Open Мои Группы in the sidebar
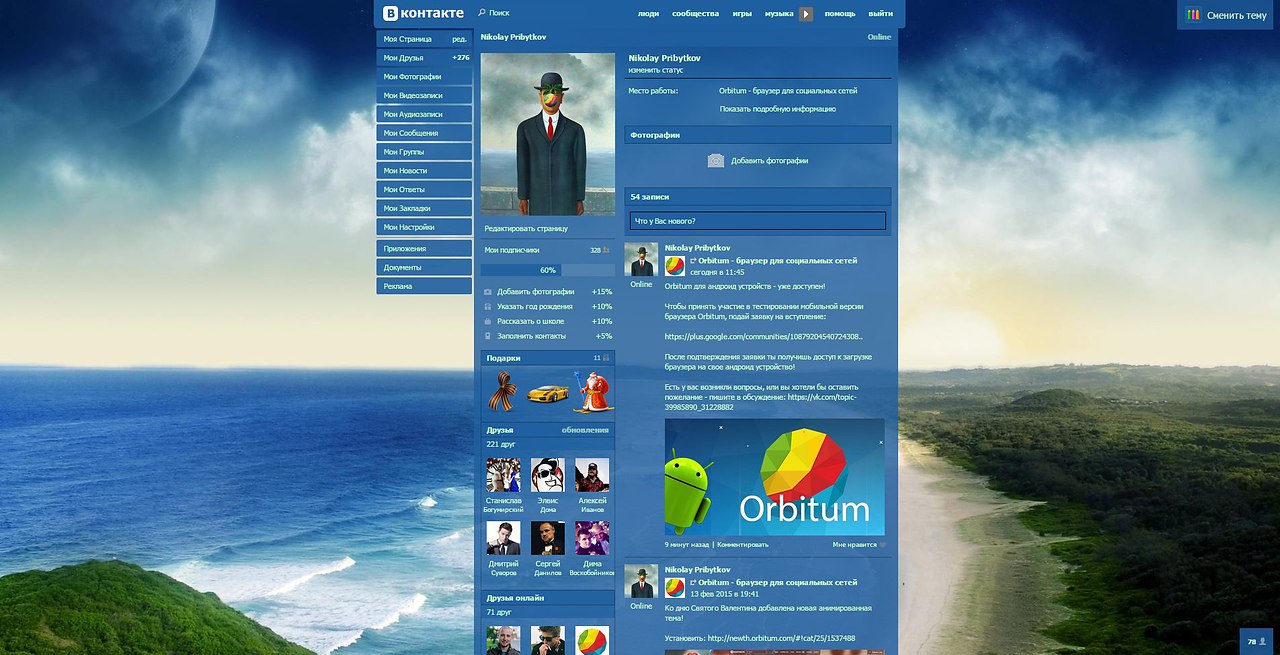Viewport: 1280px width, 655px height. [x=424, y=152]
